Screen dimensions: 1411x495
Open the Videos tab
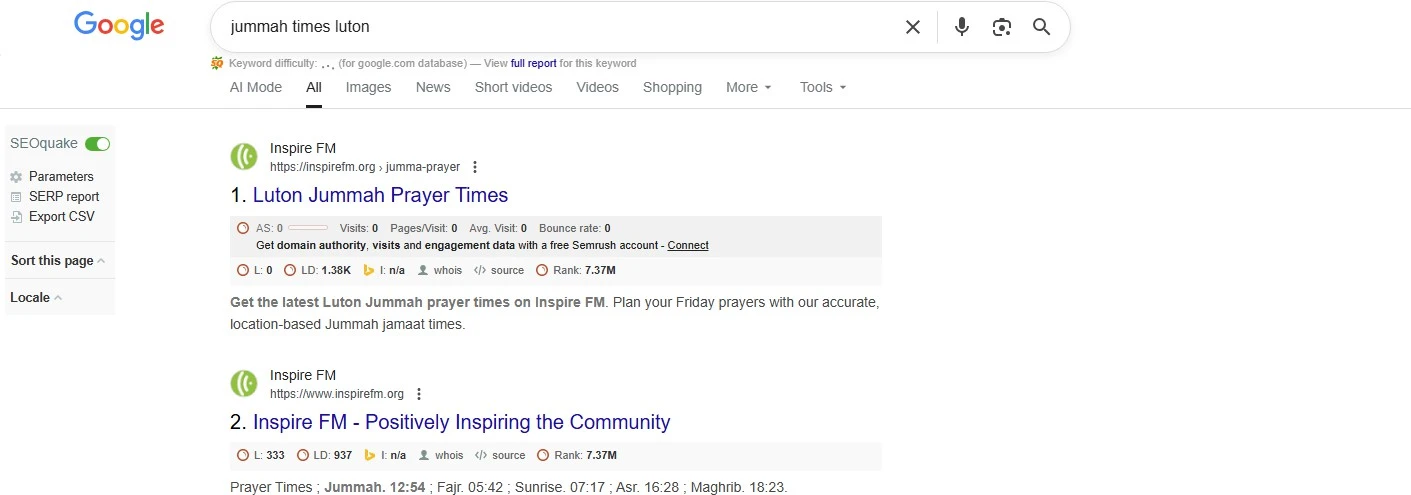pos(598,87)
